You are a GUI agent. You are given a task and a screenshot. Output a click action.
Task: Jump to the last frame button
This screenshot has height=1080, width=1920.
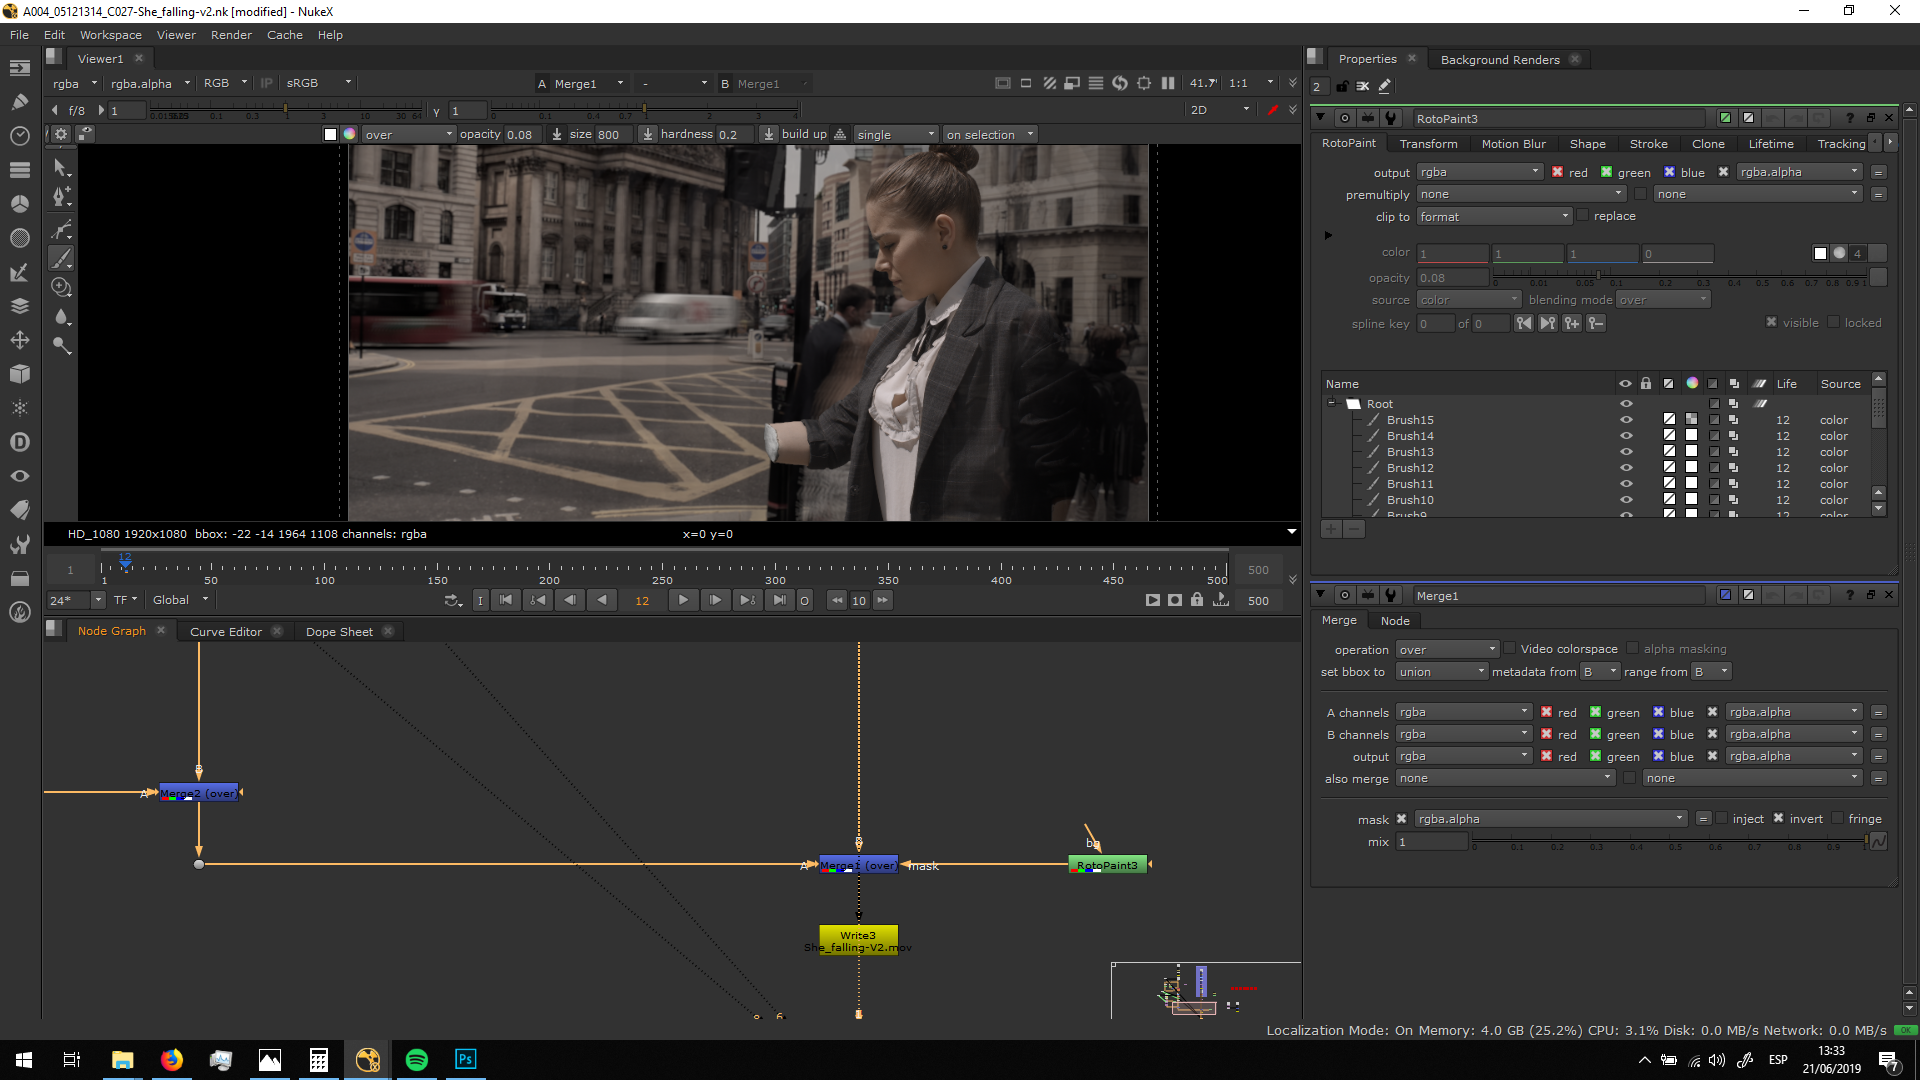point(779,600)
